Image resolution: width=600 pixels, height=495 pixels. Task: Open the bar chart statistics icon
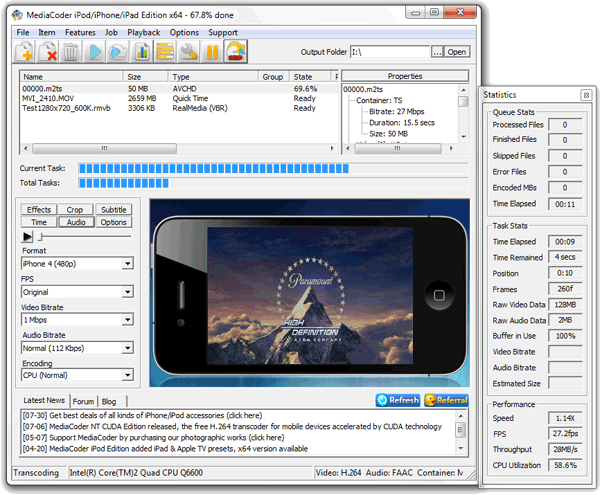(x=142, y=51)
